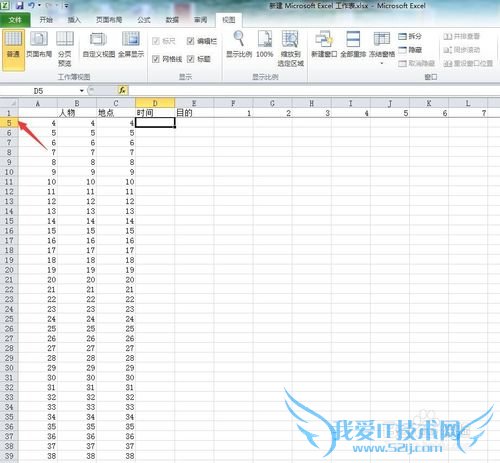The height and width of the screenshot is (463, 500).
Task: Activate 全屏显示 full screen mode
Action: pyautogui.click(x=131, y=45)
